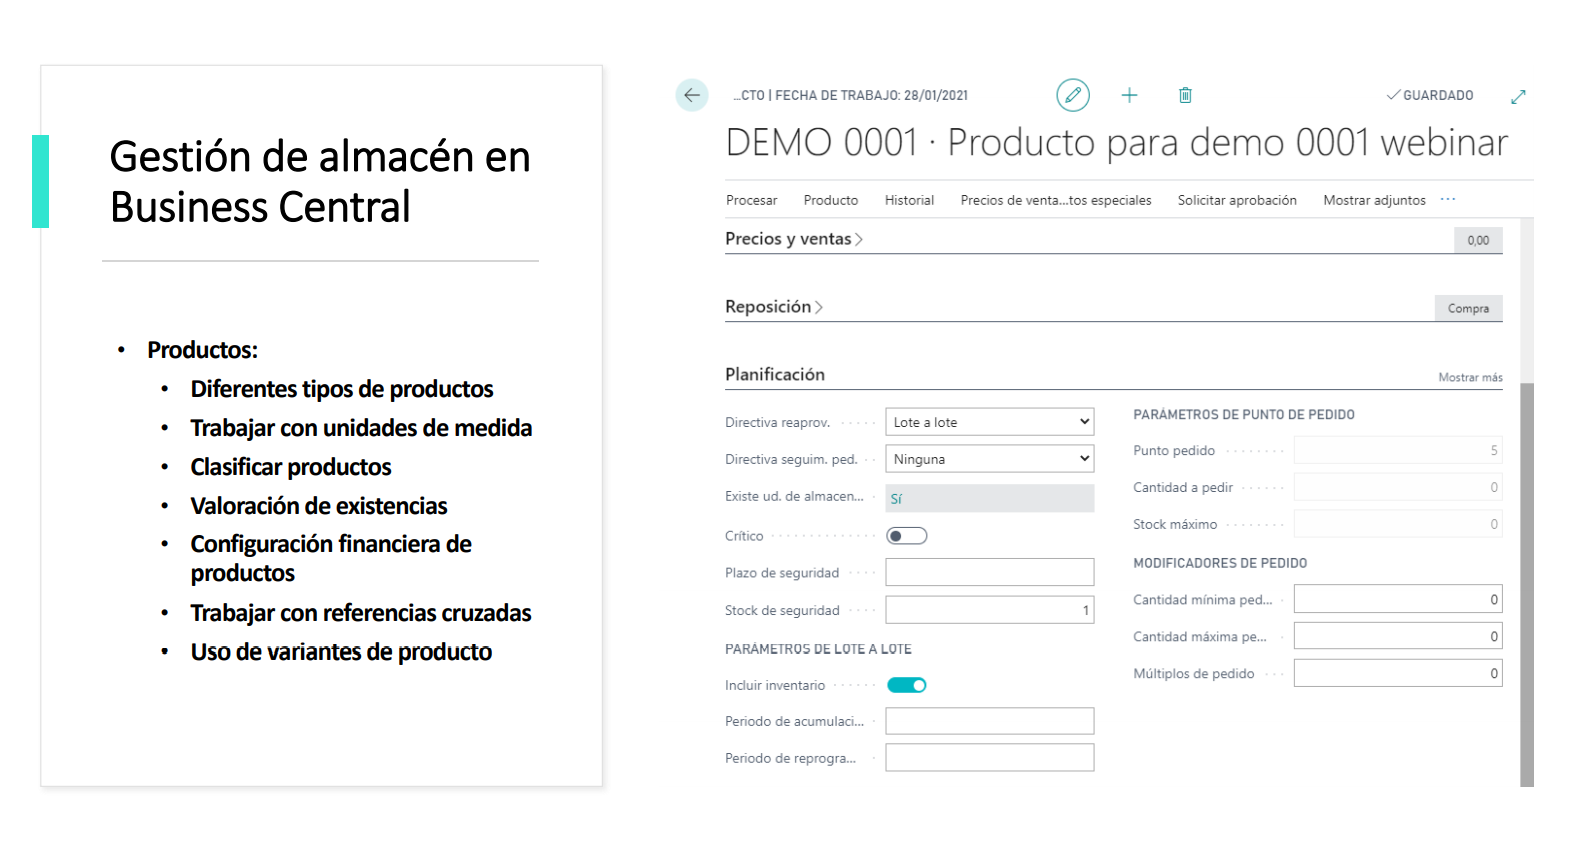The width and height of the screenshot is (1574, 852).
Task: Delete product with trash icon
Action: tap(1185, 95)
